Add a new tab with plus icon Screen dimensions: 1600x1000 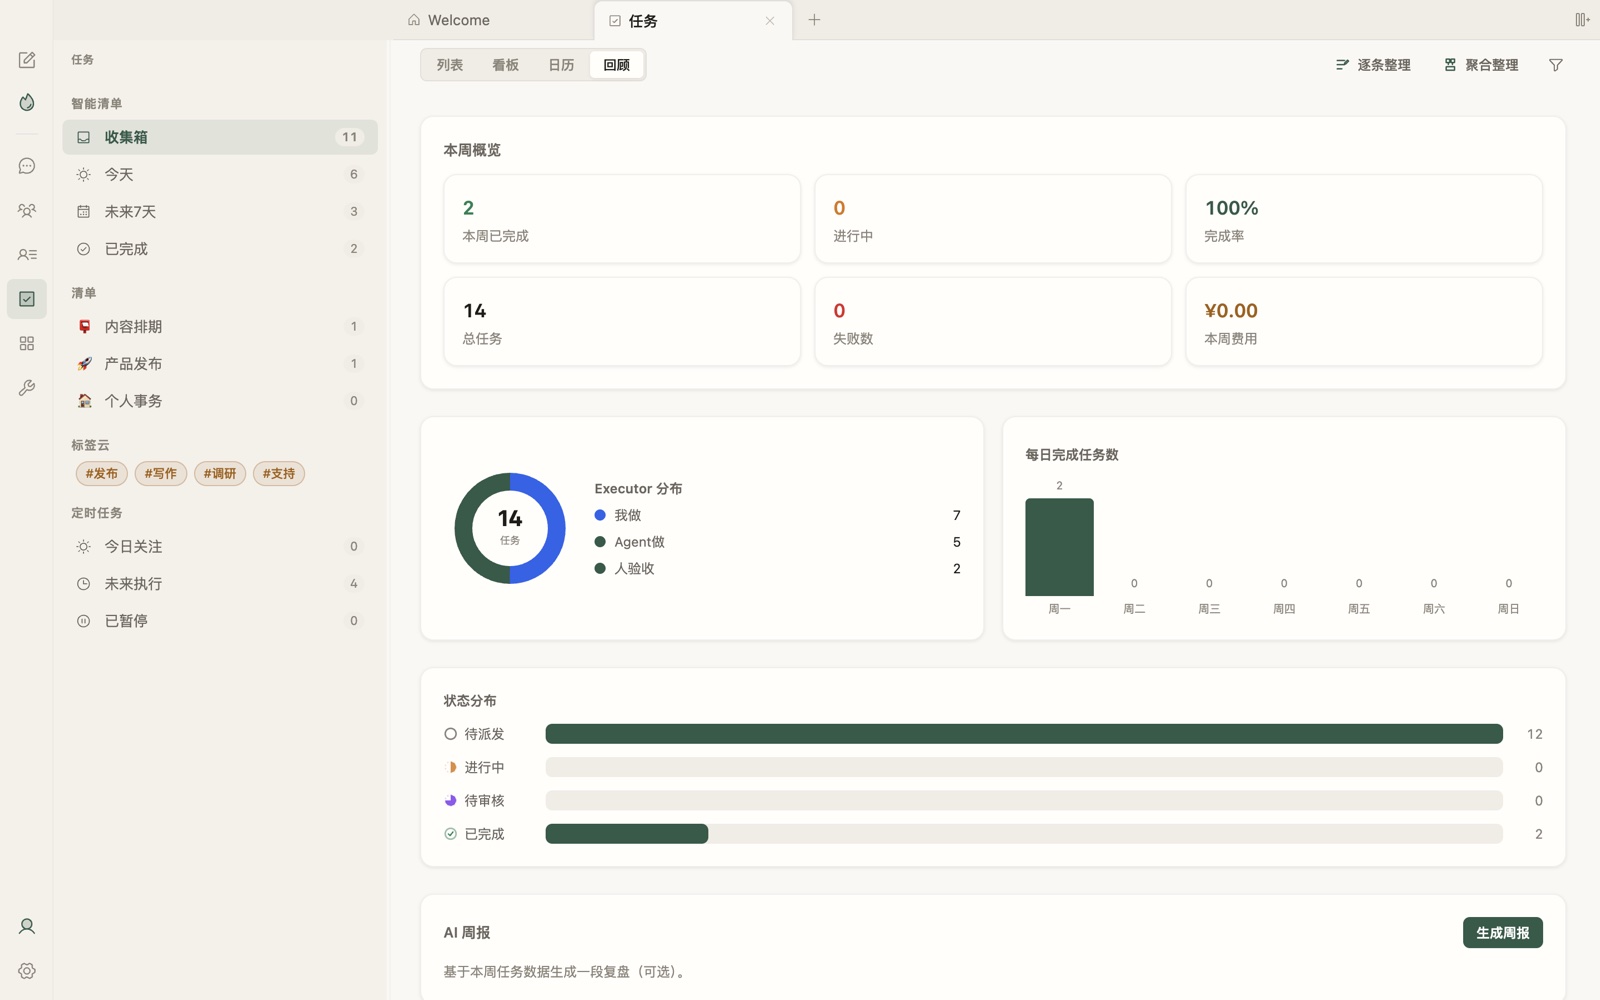[x=814, y=20]
